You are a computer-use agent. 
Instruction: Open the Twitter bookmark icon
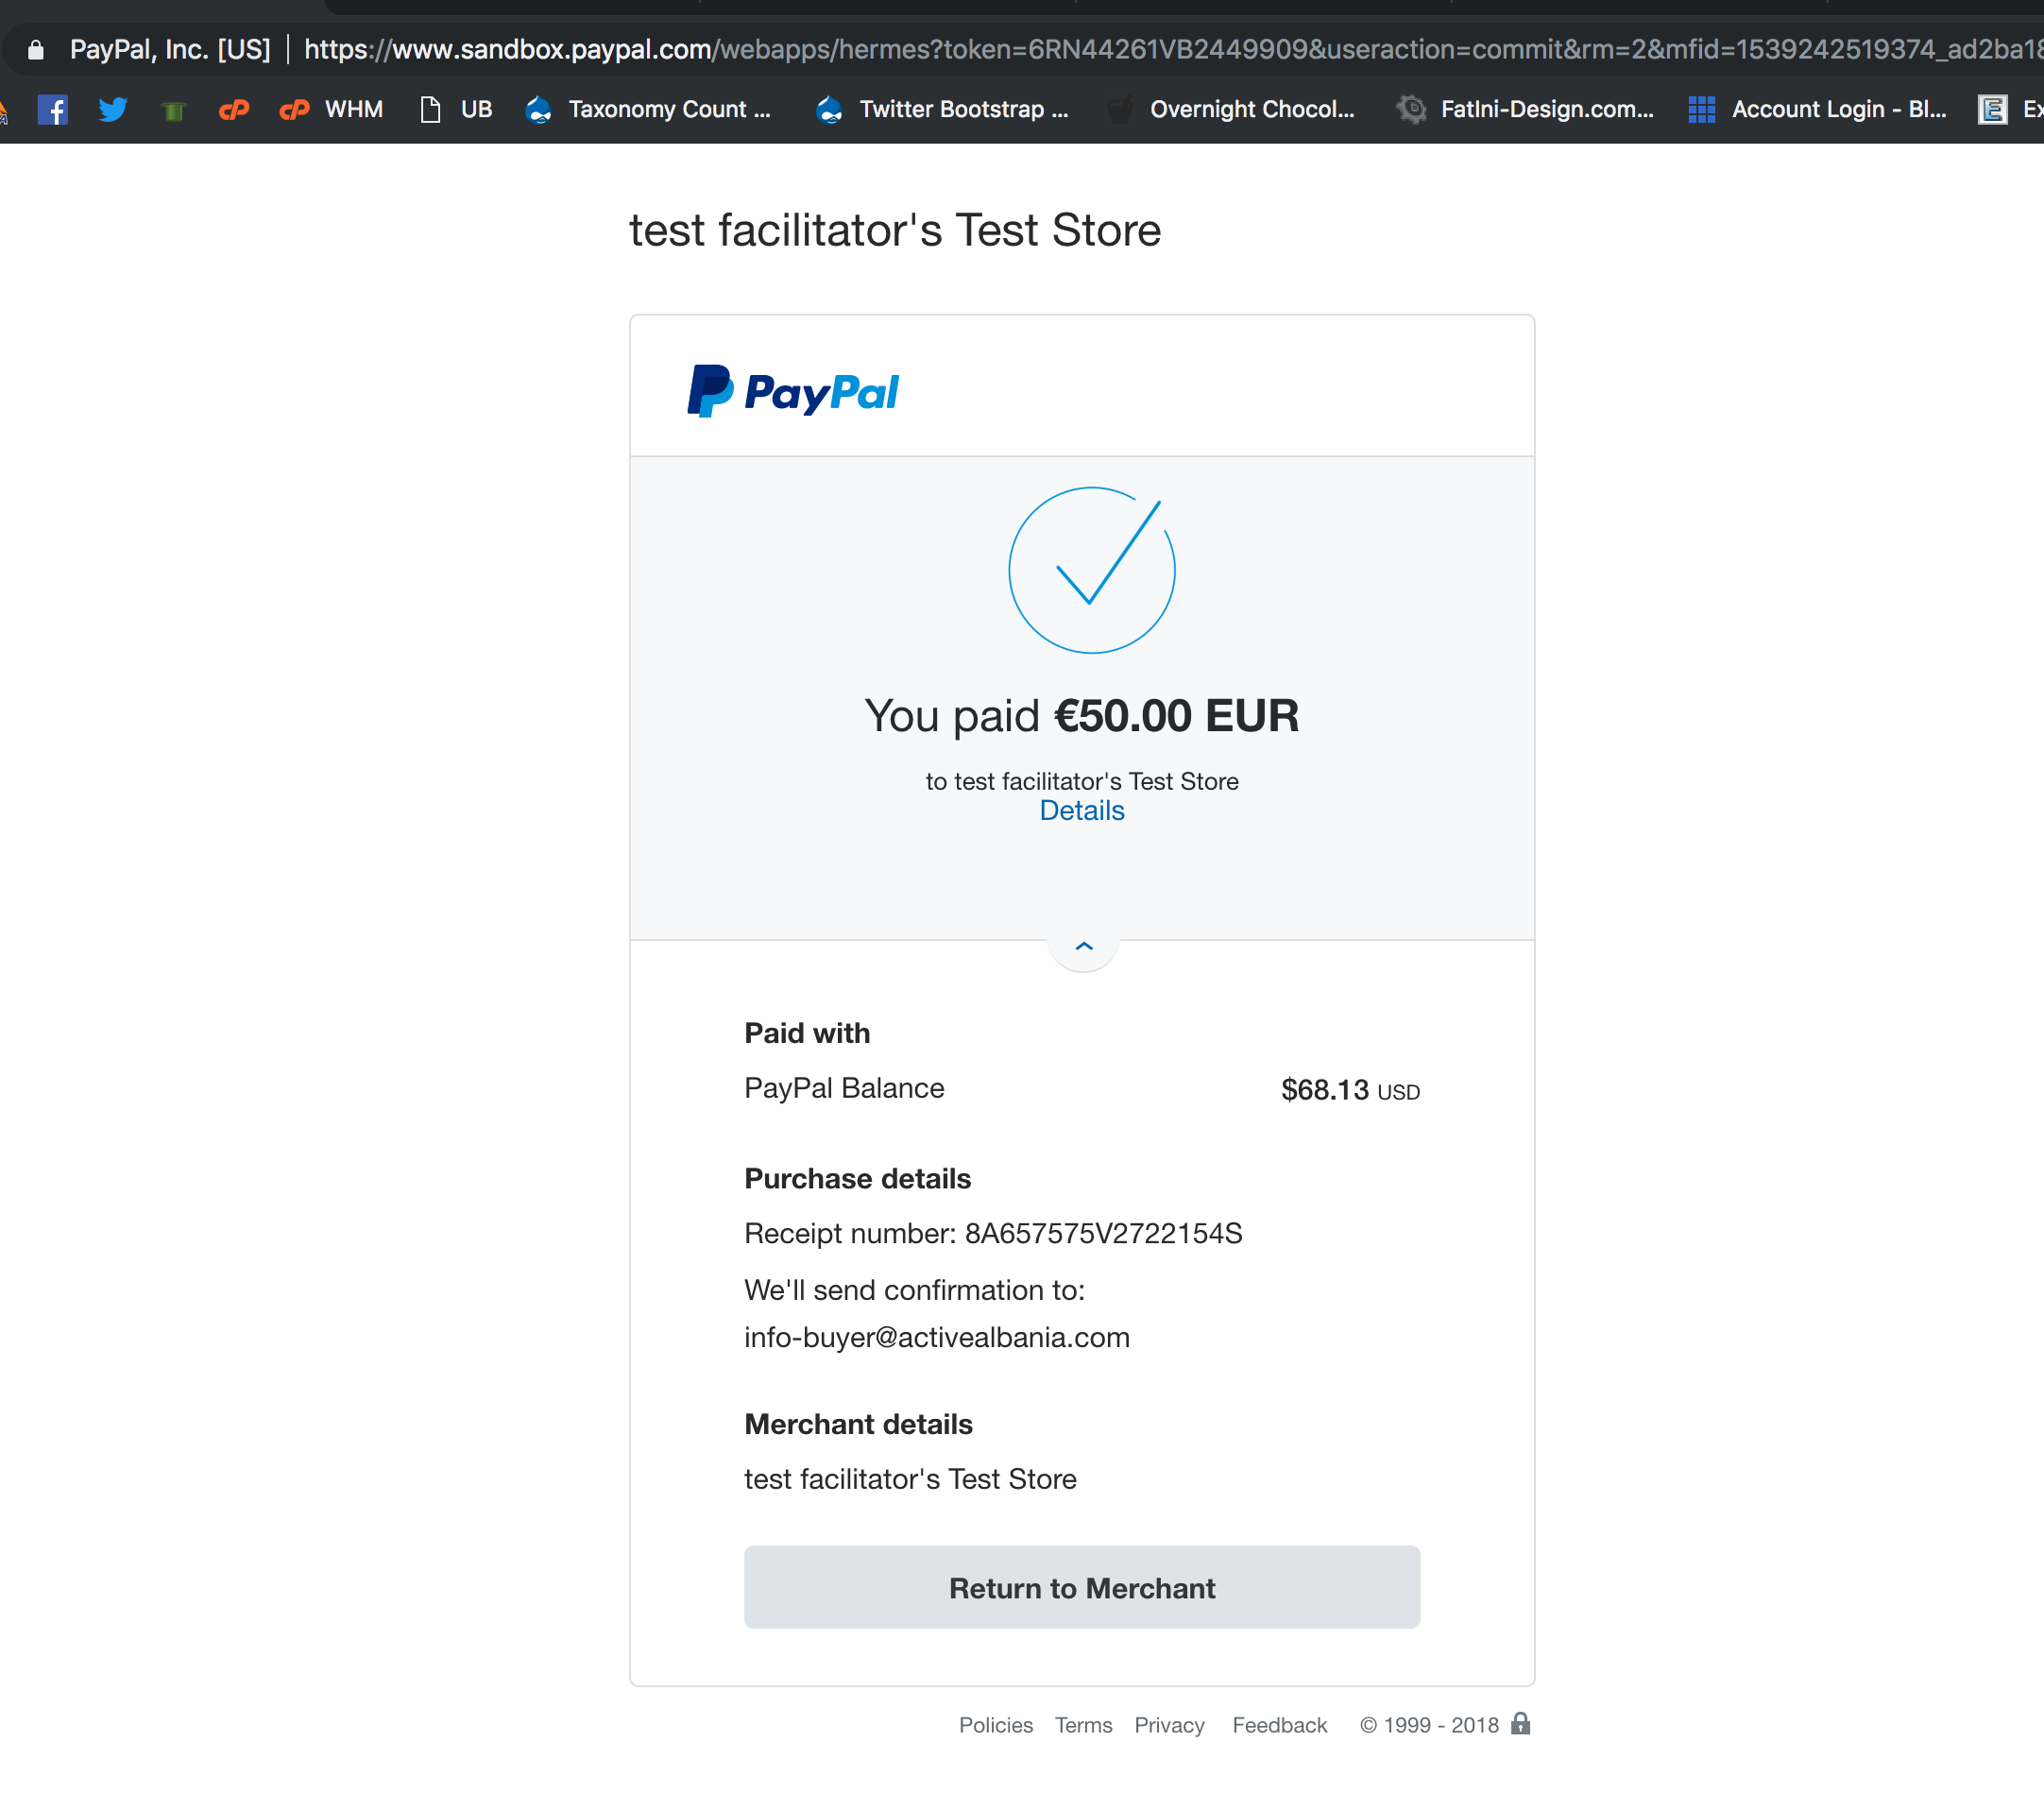tap(113, 109)
